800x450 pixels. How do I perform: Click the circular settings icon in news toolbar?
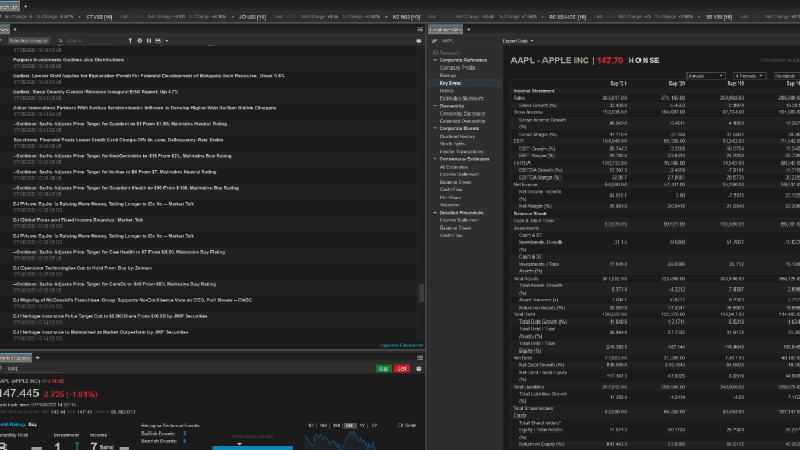[139, 41]
